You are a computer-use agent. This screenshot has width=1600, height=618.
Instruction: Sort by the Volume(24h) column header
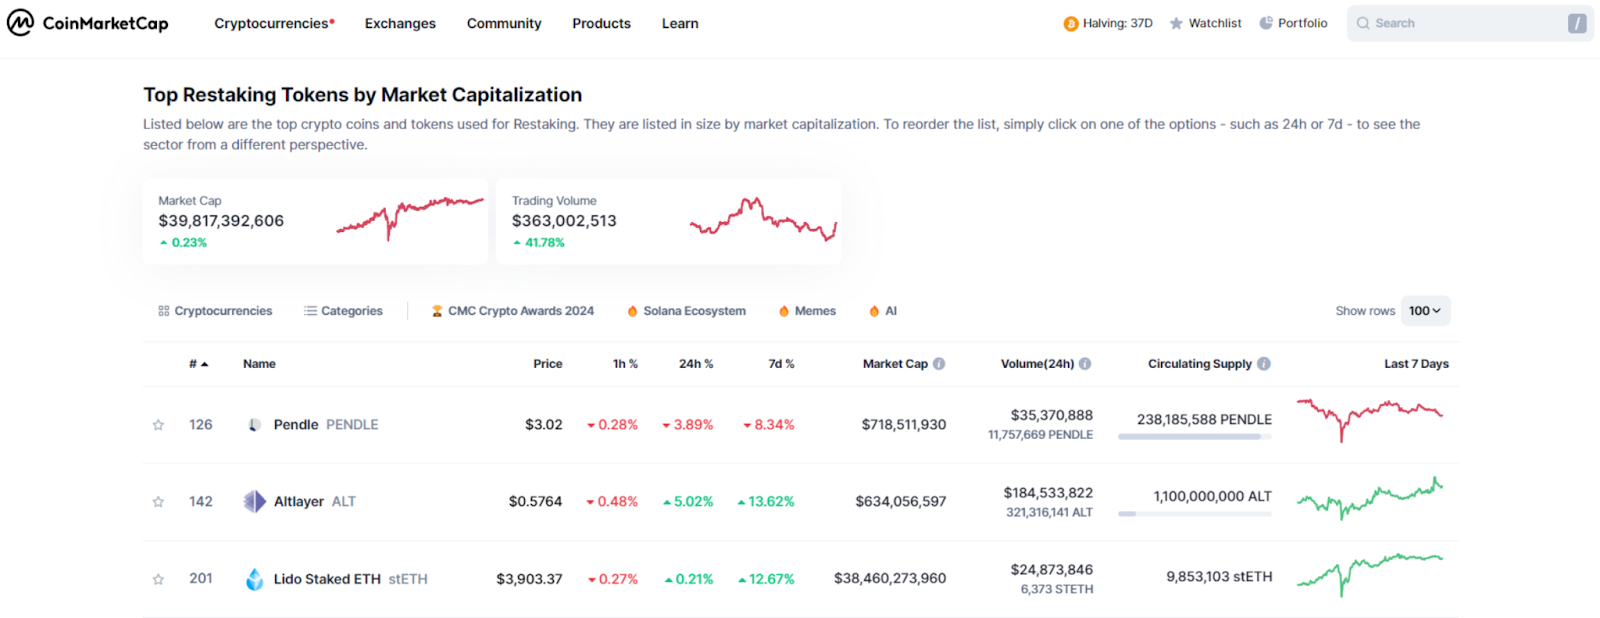pyautogui.click(x=1037, y=364)
